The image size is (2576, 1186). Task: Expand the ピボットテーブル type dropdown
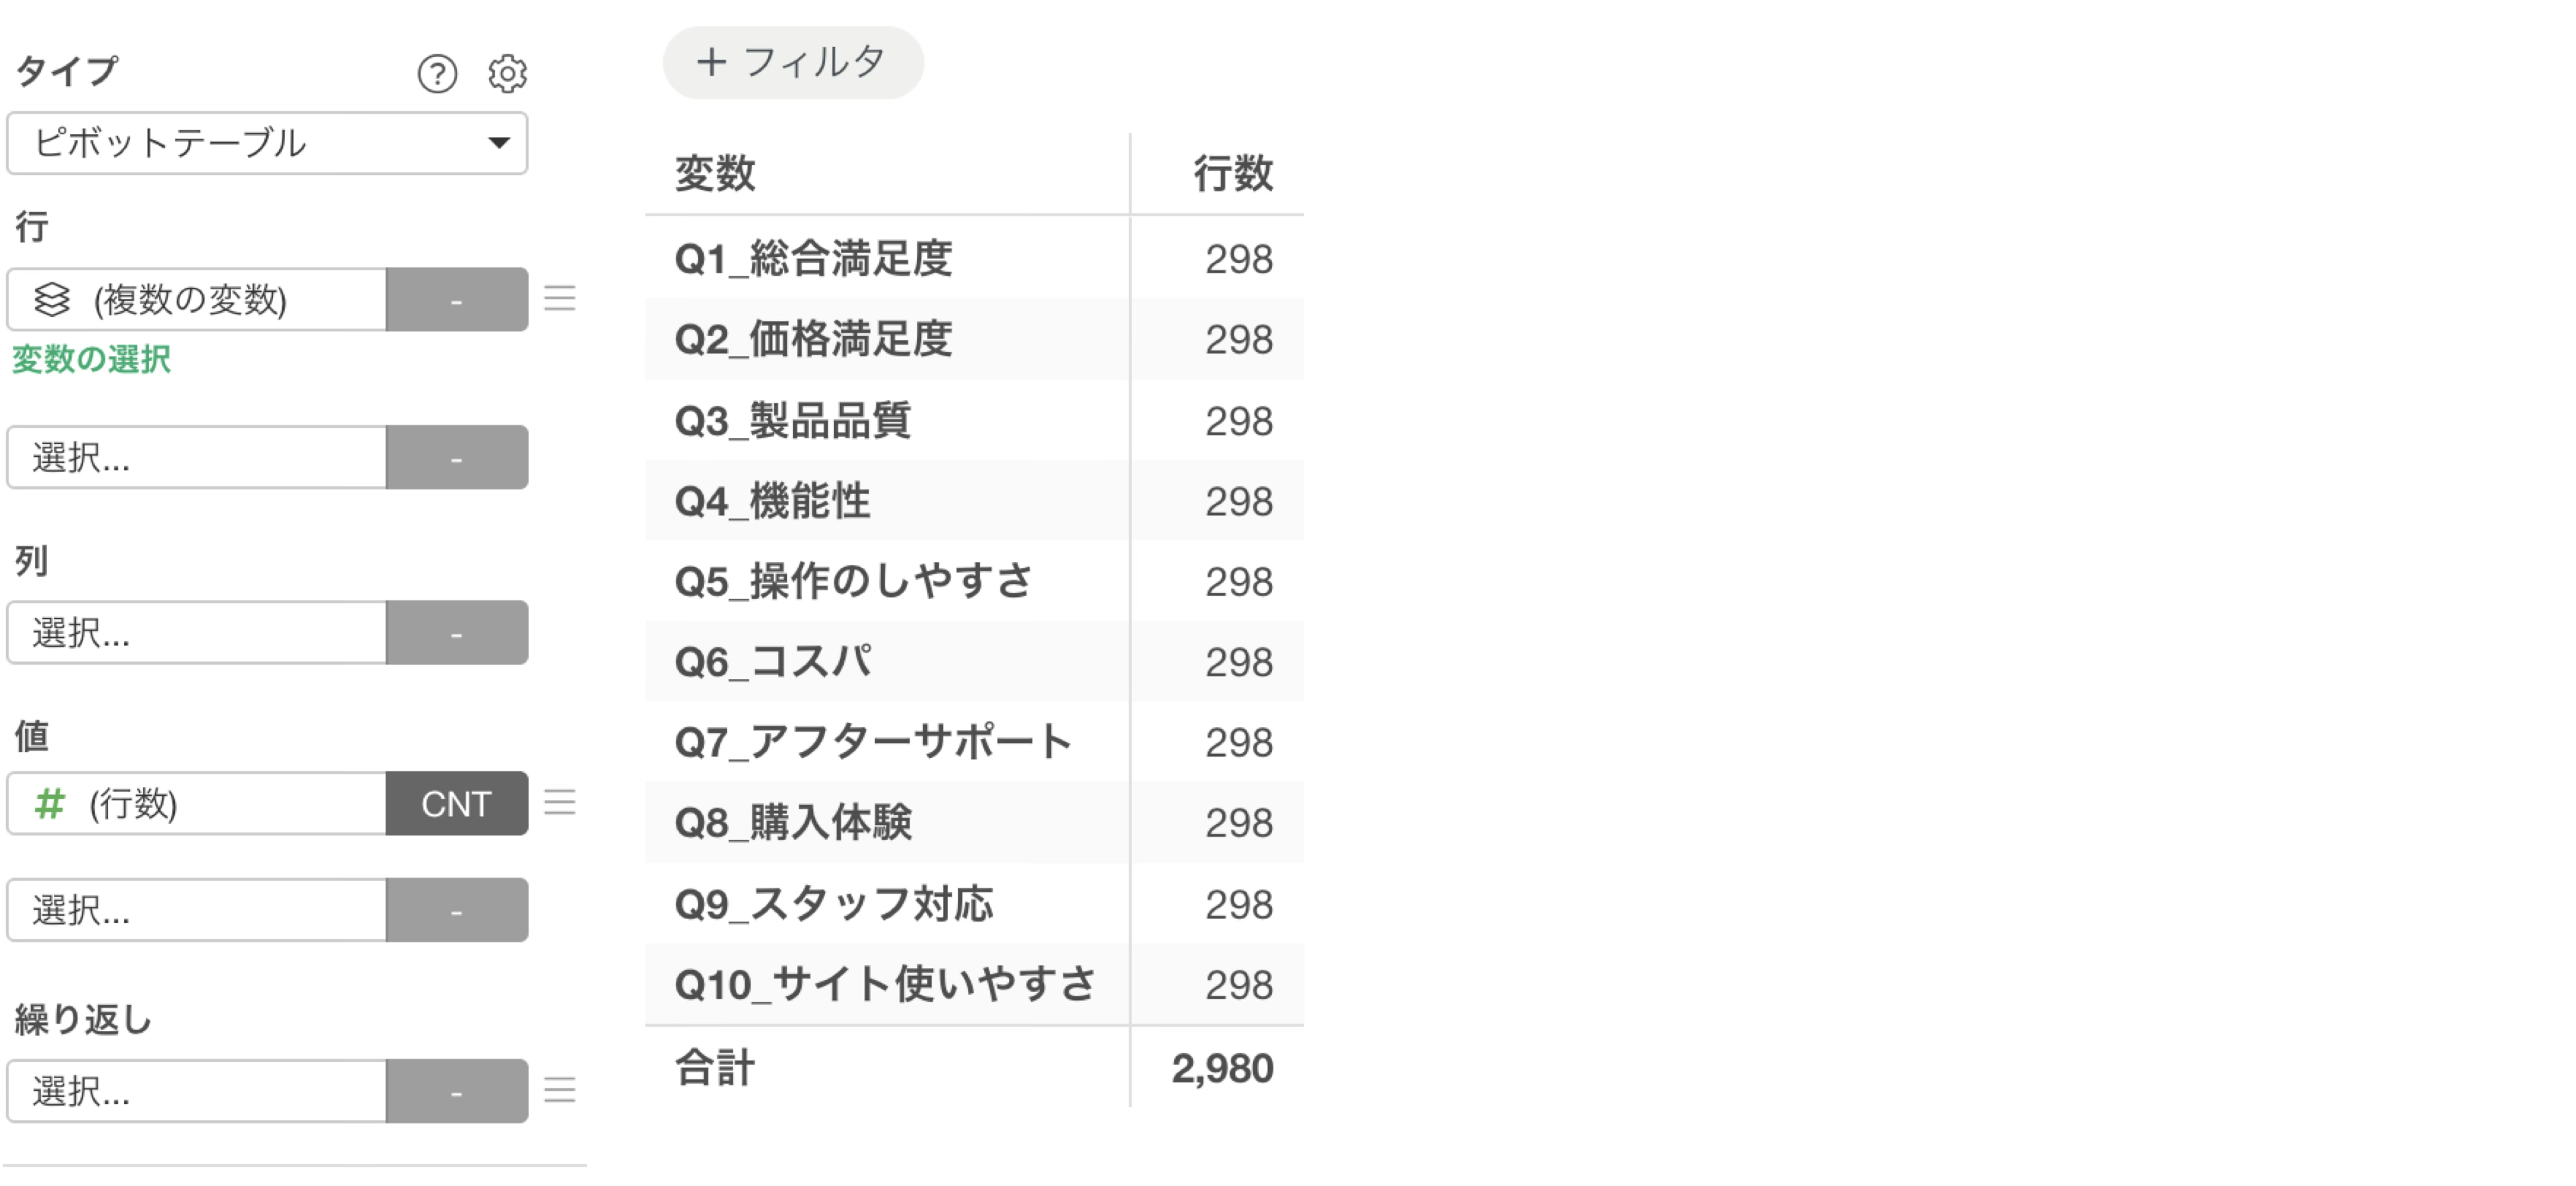pyautogui.click(x=267, y=143)
